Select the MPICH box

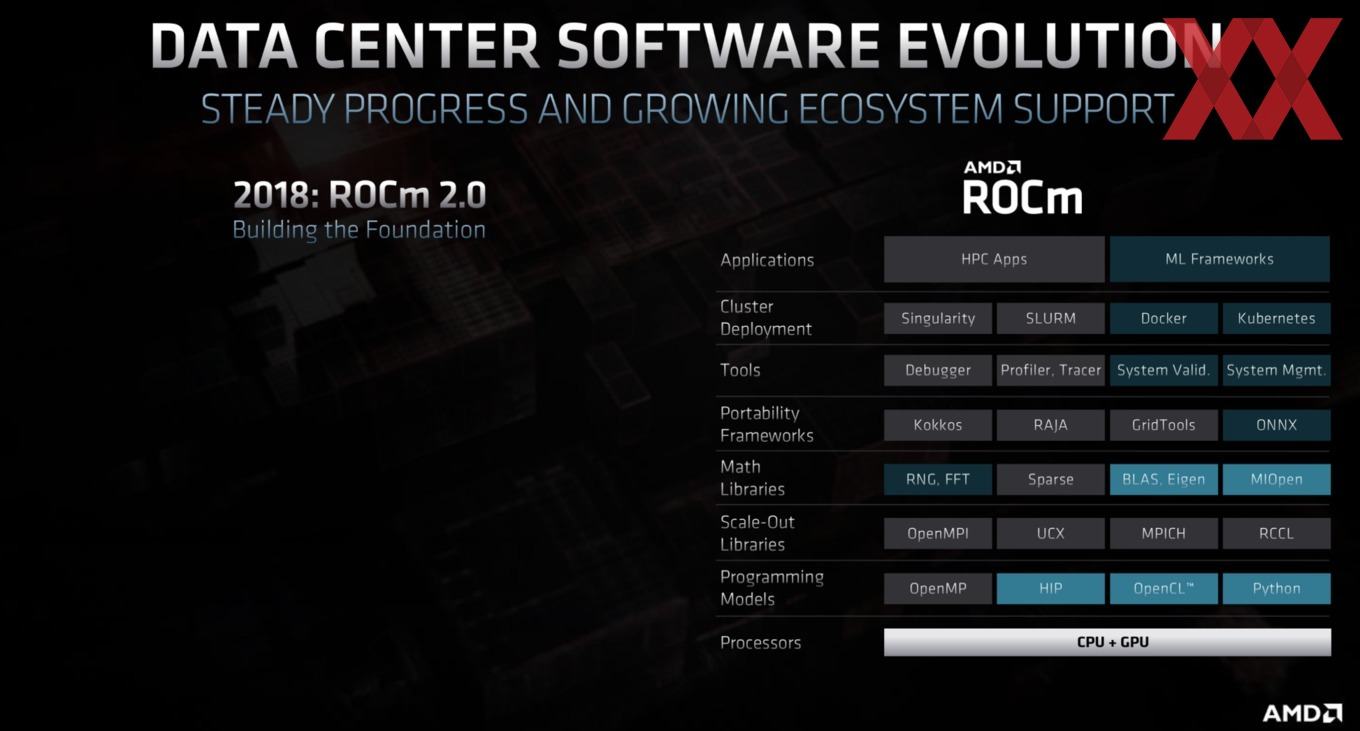(1164, 533)
